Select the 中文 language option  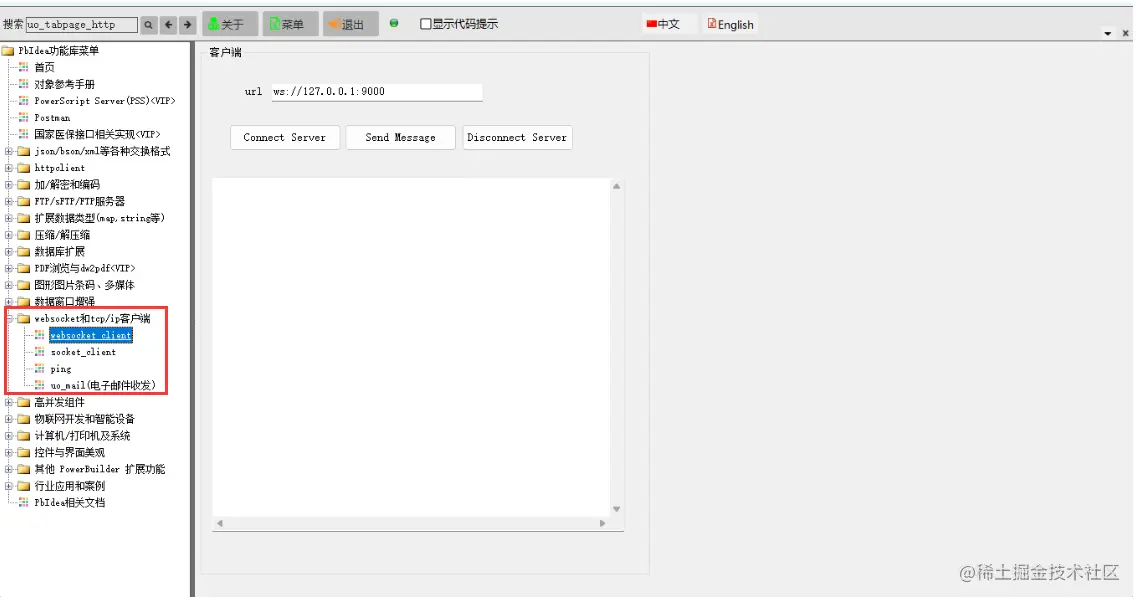666,23
